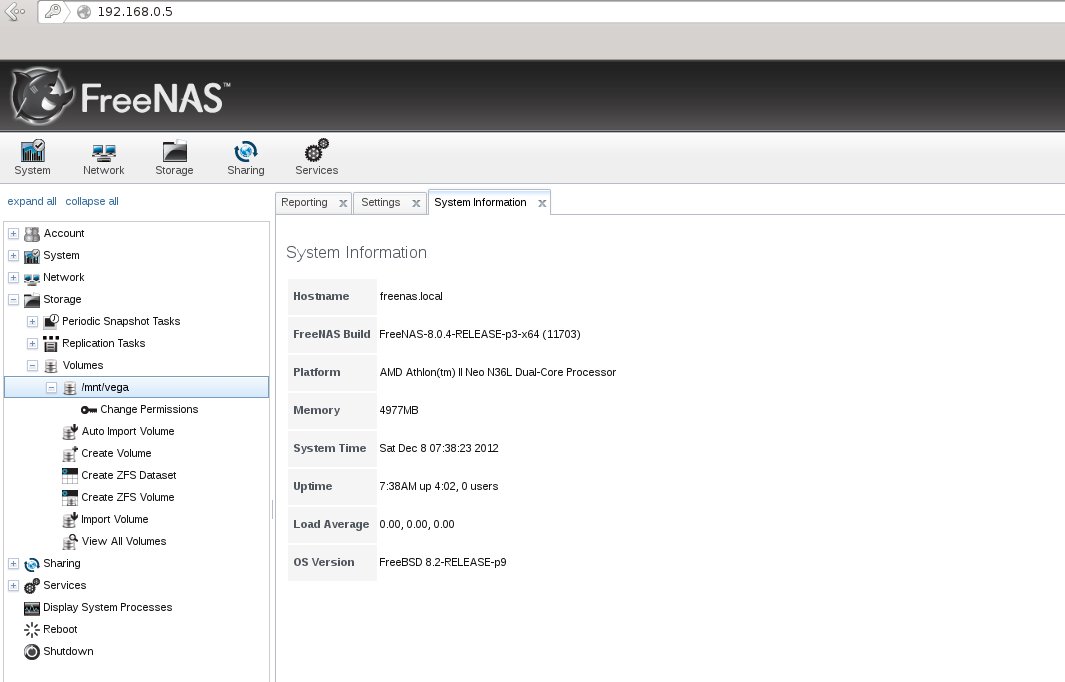Collapse the Storage tree node
This screenshot has width=1065, height=682.
pyautogui.click(x=14, y=300)
